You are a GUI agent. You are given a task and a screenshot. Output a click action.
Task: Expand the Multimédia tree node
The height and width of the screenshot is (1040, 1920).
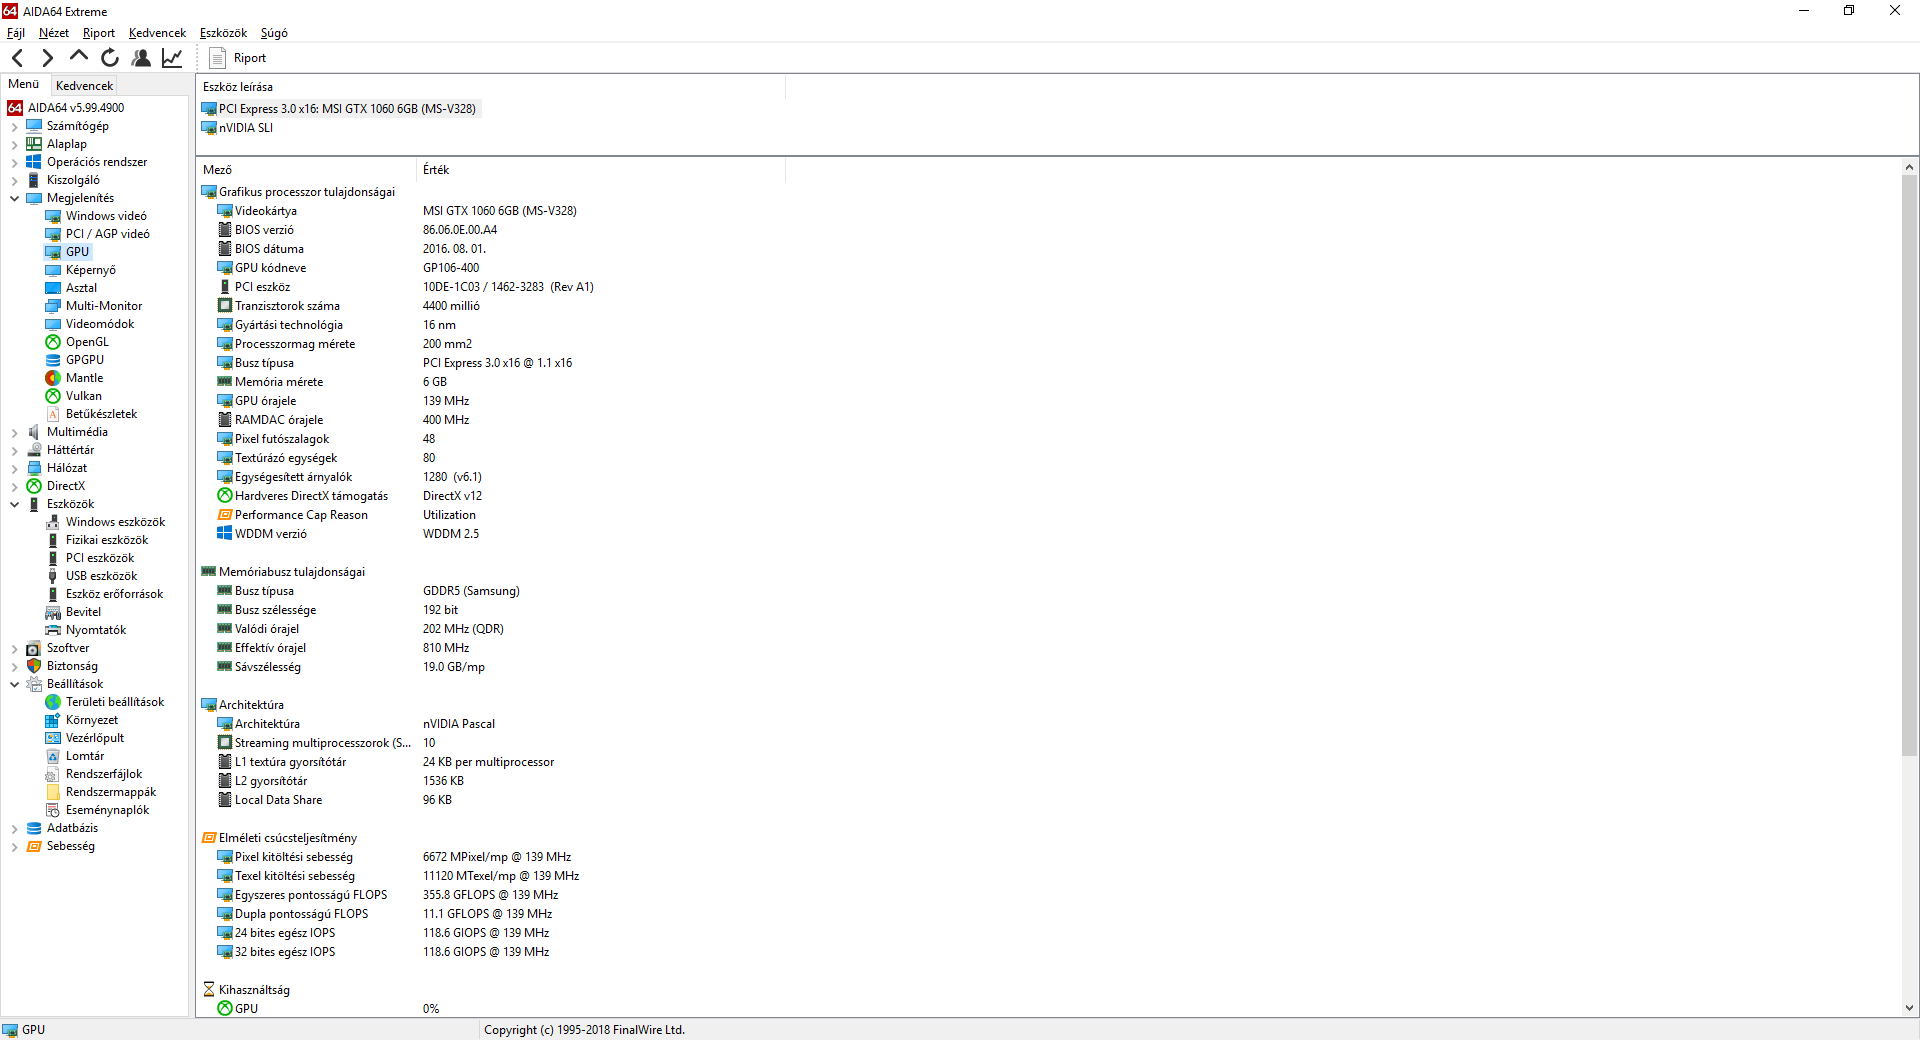(14, 432)
